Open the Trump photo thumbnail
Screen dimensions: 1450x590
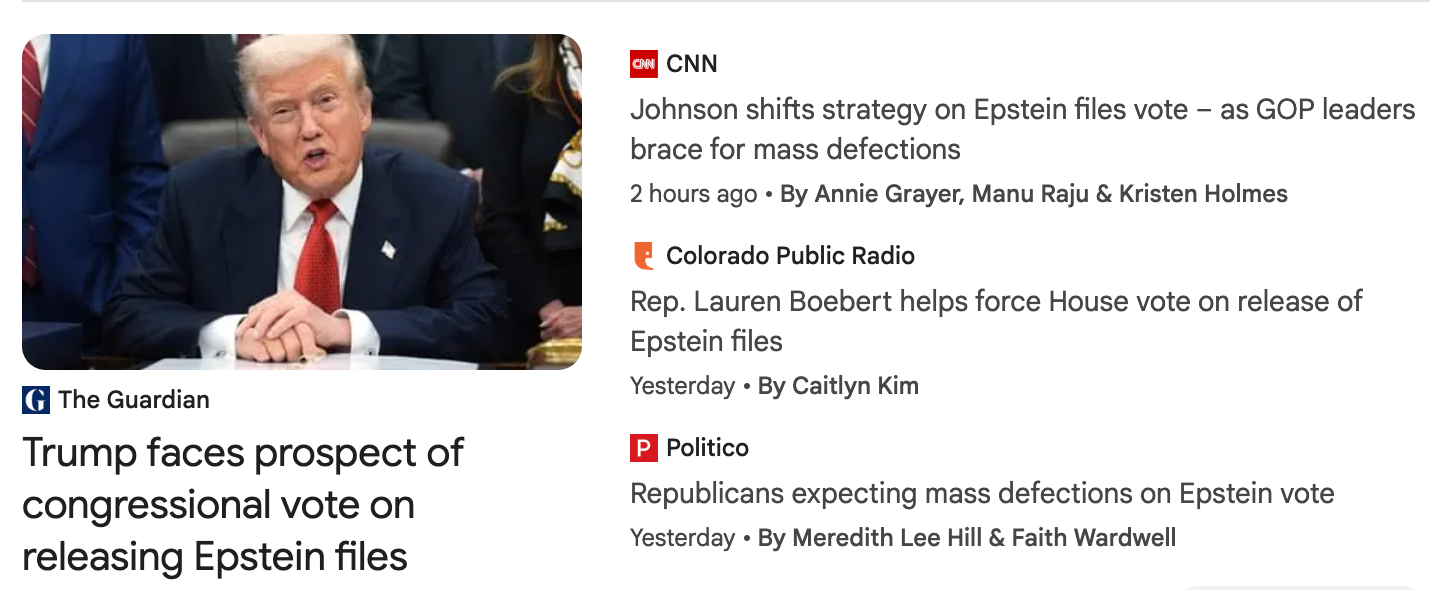coord(302,202)
